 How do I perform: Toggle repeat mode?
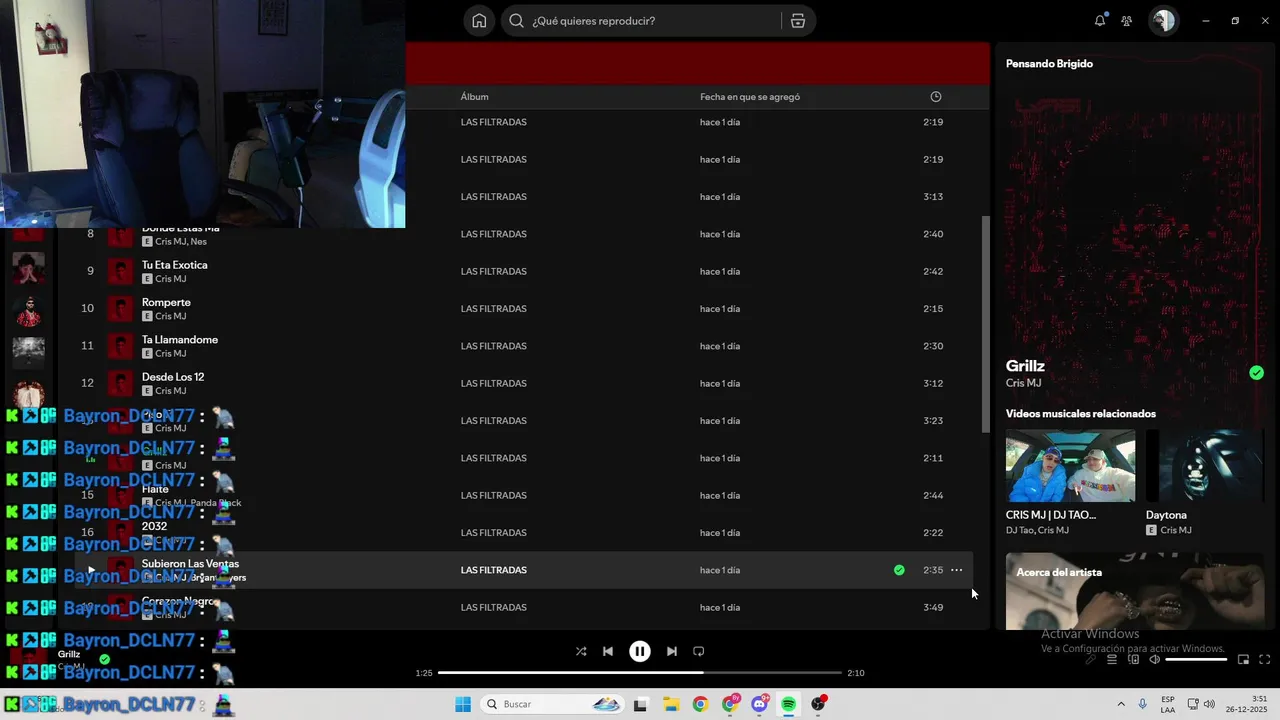click(x=699, y=651)
